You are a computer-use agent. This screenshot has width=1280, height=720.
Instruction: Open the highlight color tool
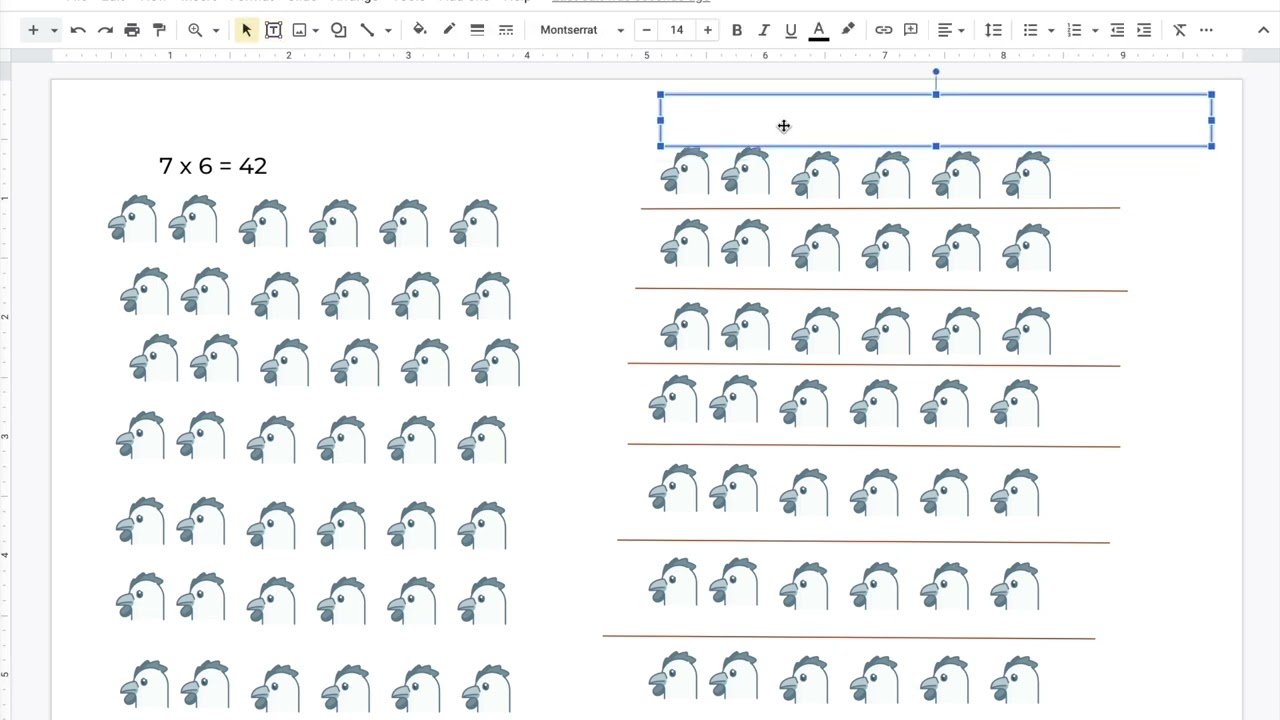[x=848, y=30]
